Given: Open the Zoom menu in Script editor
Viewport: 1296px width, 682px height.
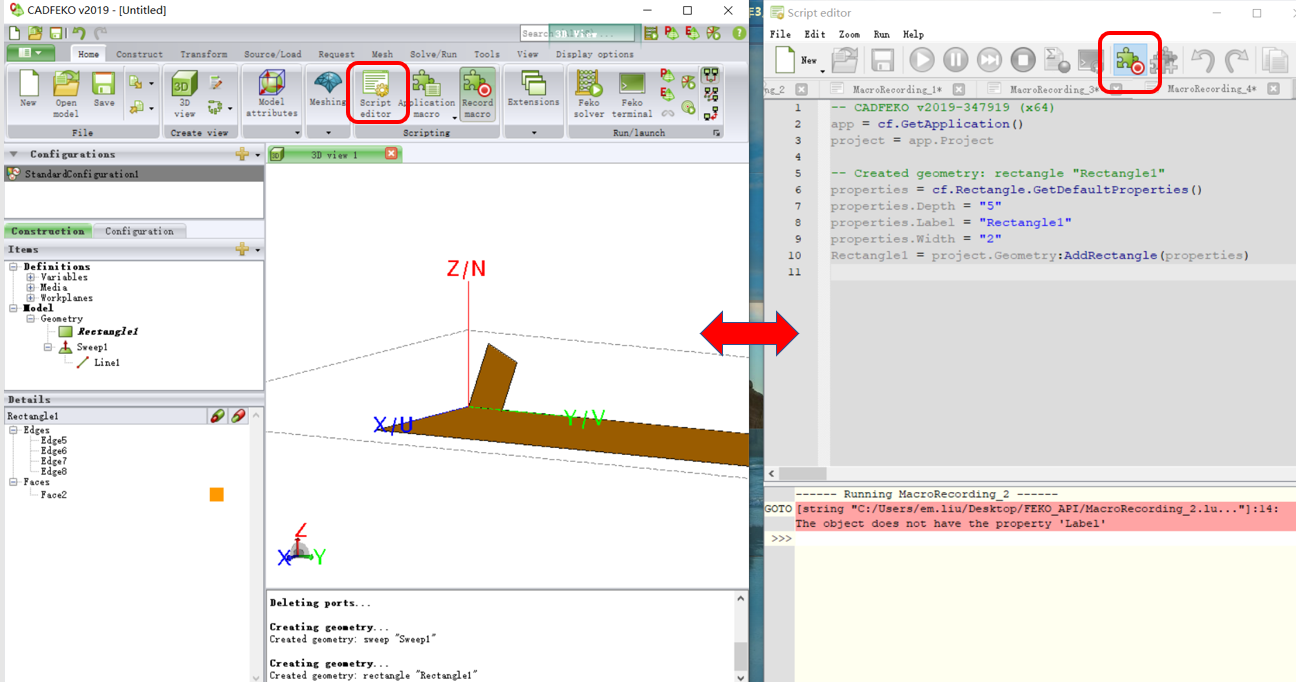Looking at the screenshot, I should [x=848, y=34].
